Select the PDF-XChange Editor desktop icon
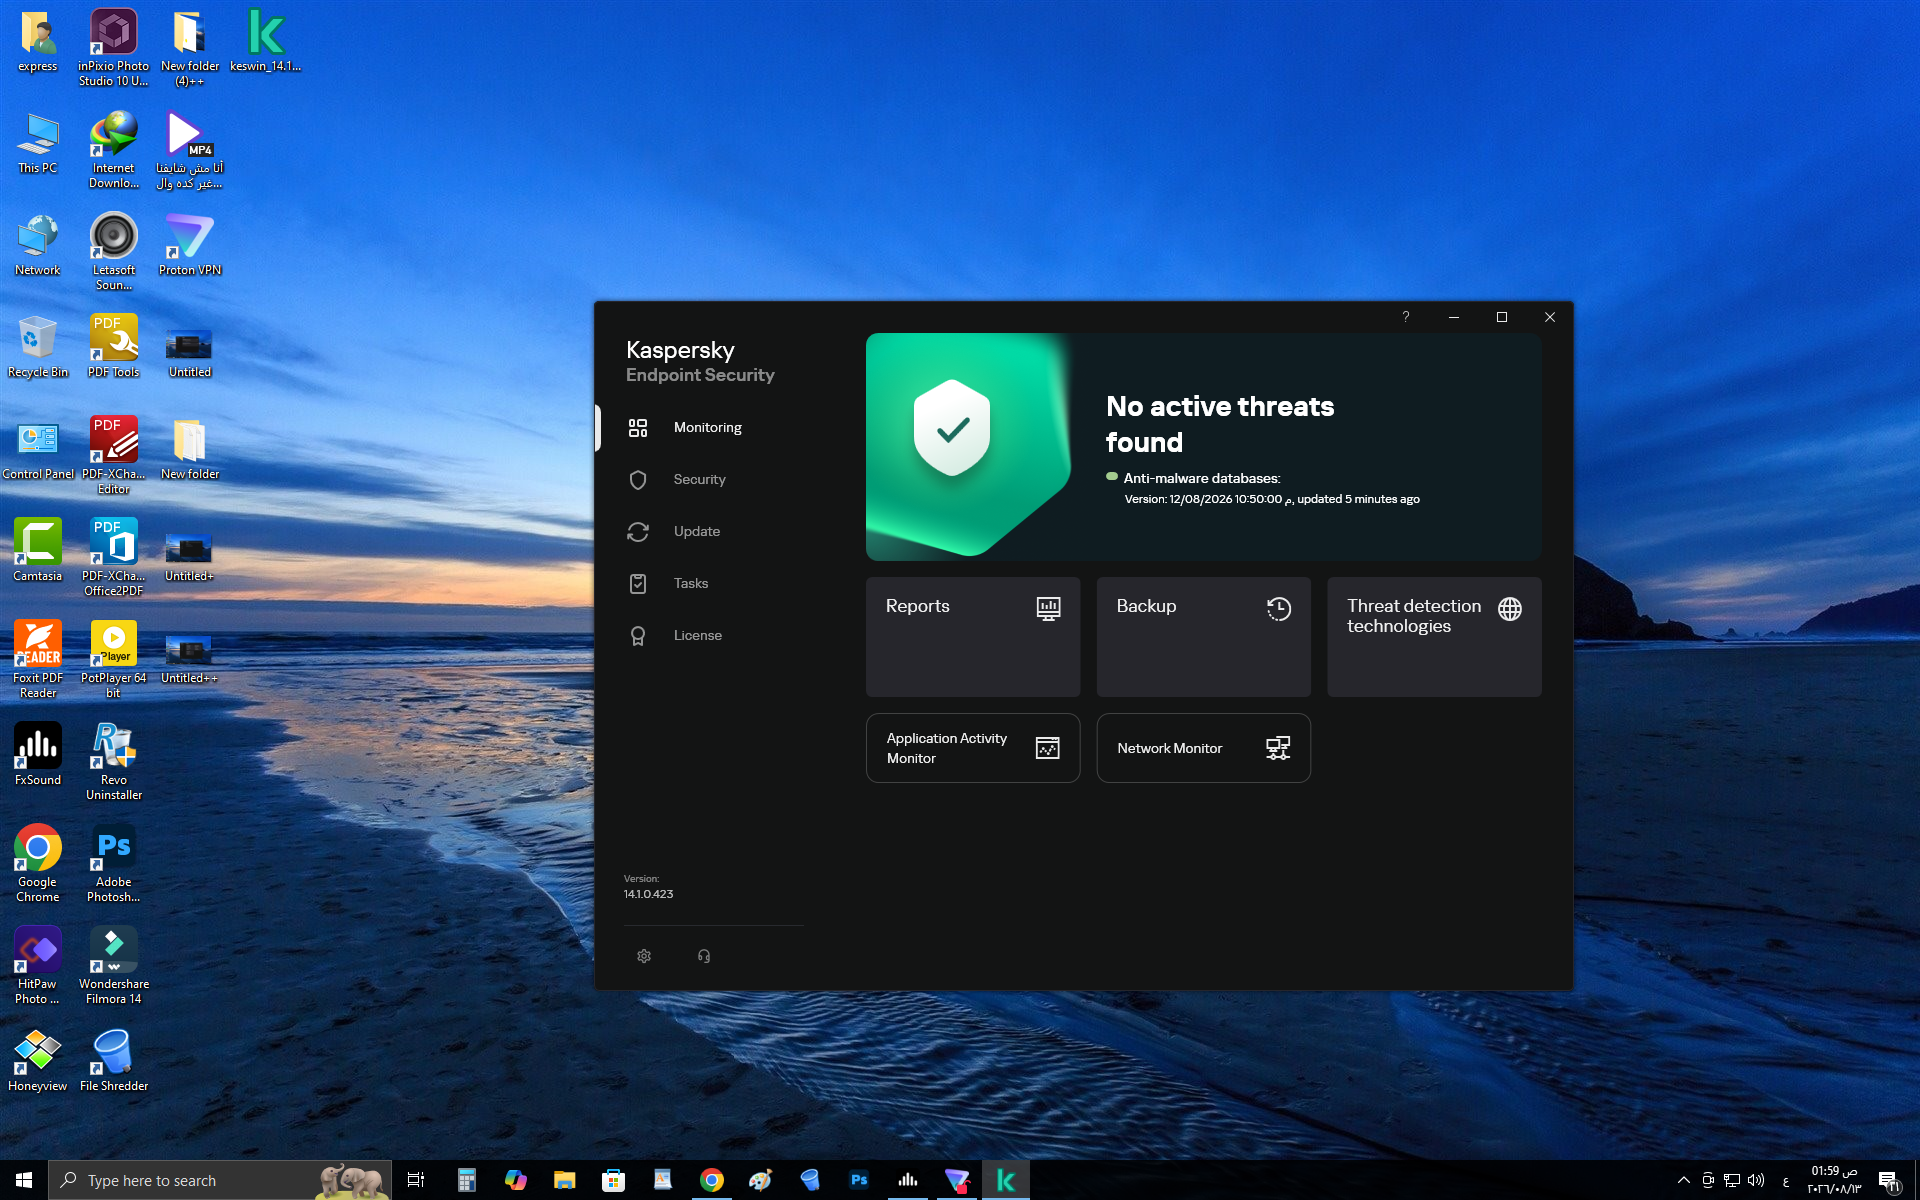Screen dimensions: 1920x1200 pos(113,455)
